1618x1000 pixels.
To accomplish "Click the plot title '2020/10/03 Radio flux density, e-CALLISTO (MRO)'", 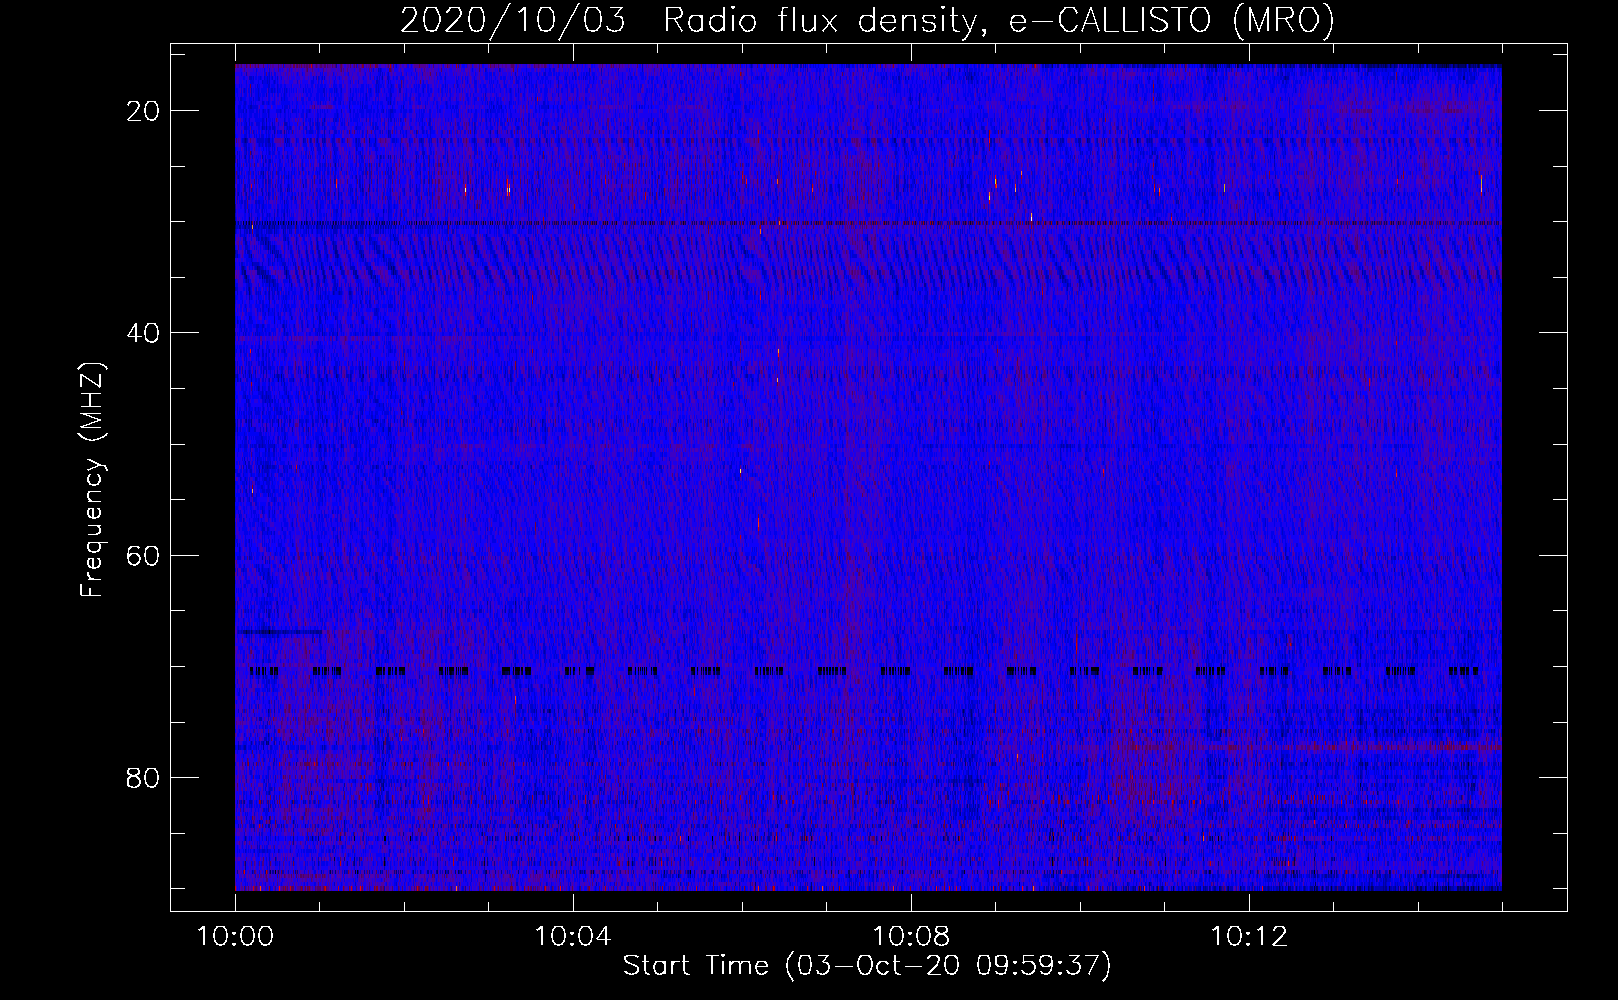I will click(867, 20).
